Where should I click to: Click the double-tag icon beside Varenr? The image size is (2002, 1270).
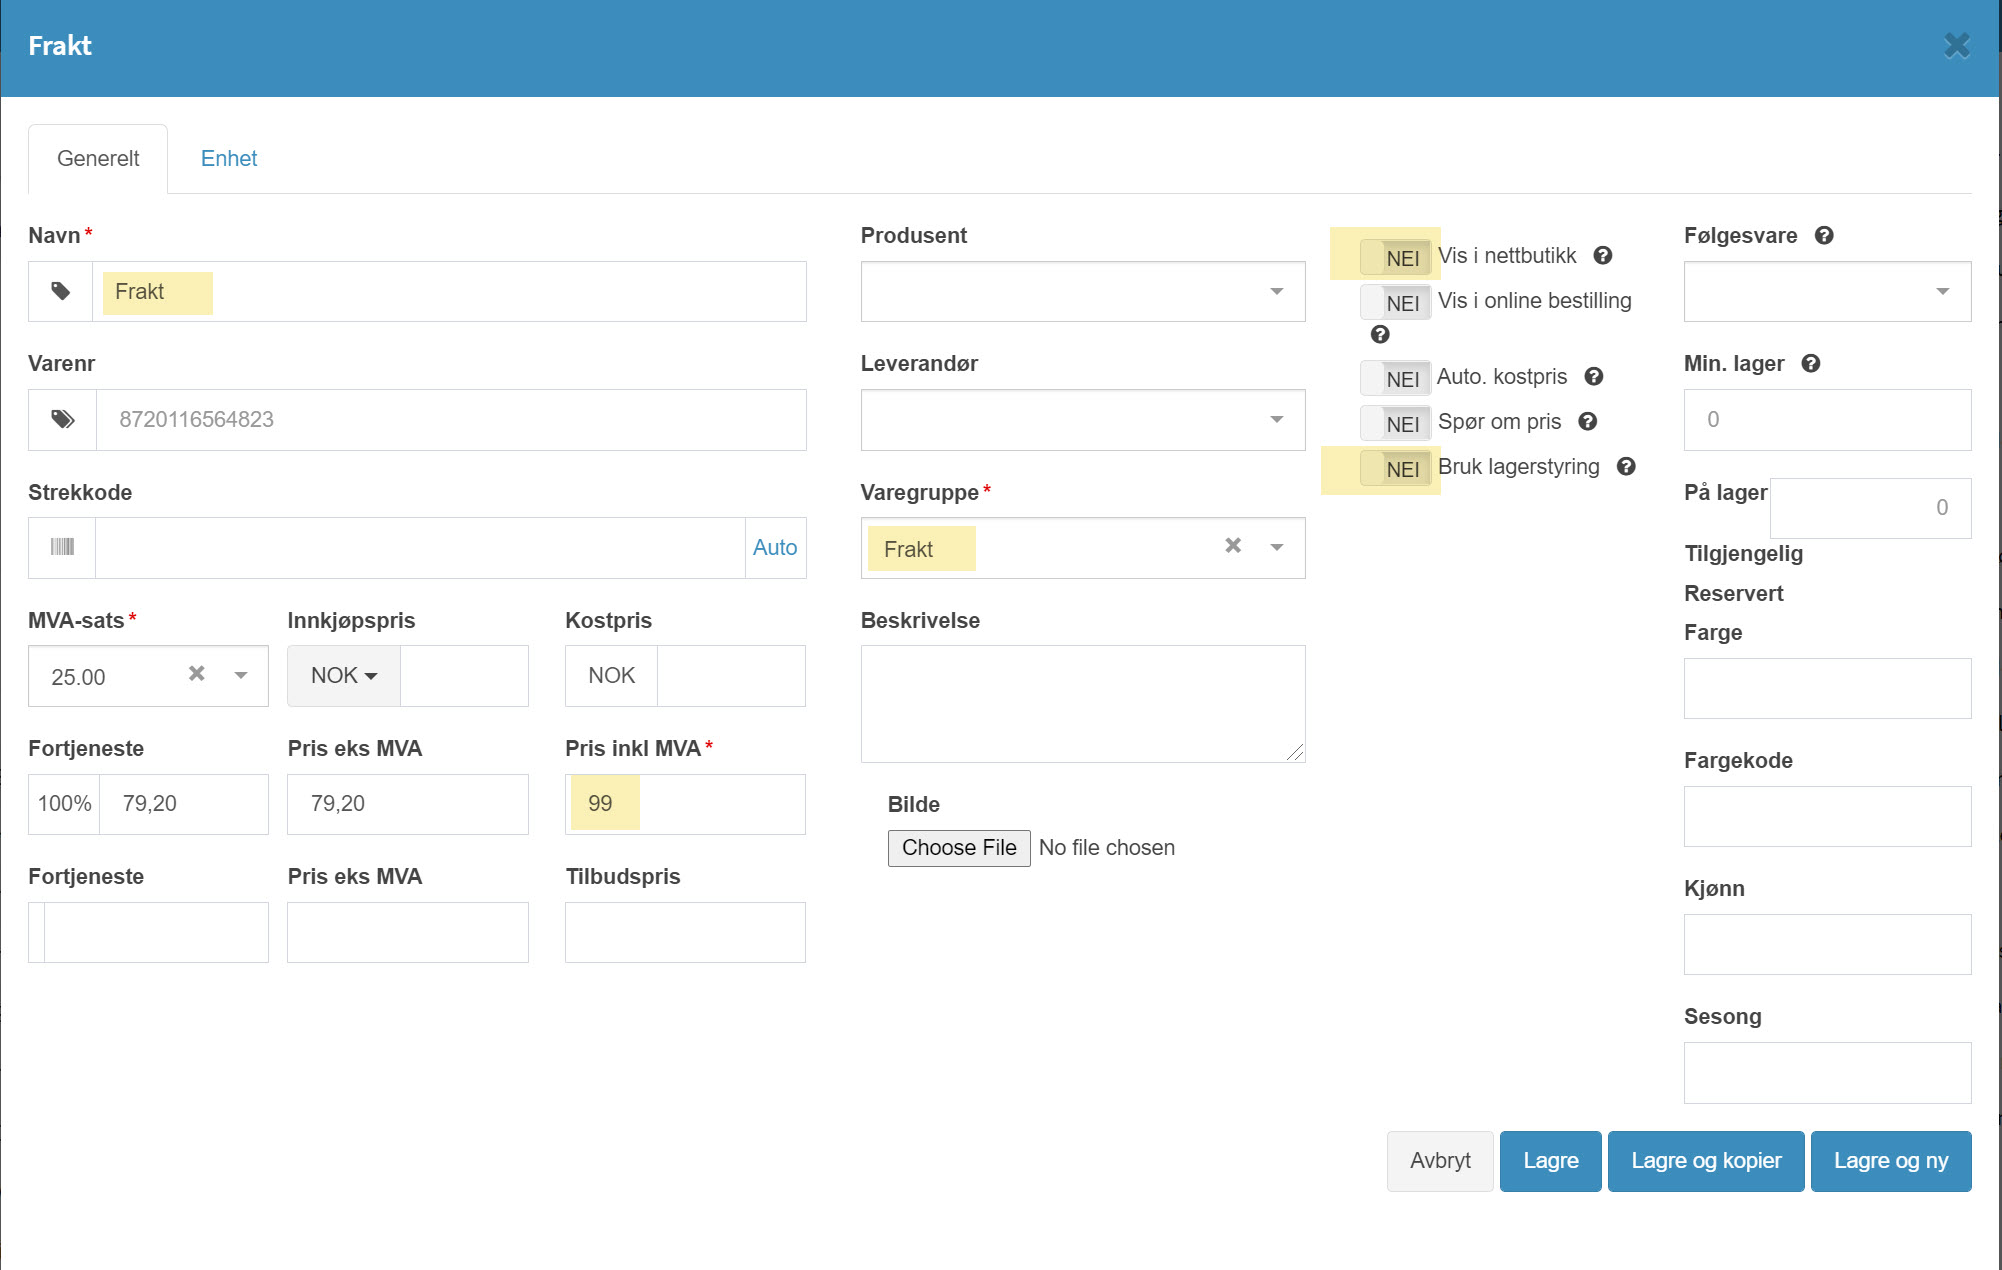click(63, 419)
